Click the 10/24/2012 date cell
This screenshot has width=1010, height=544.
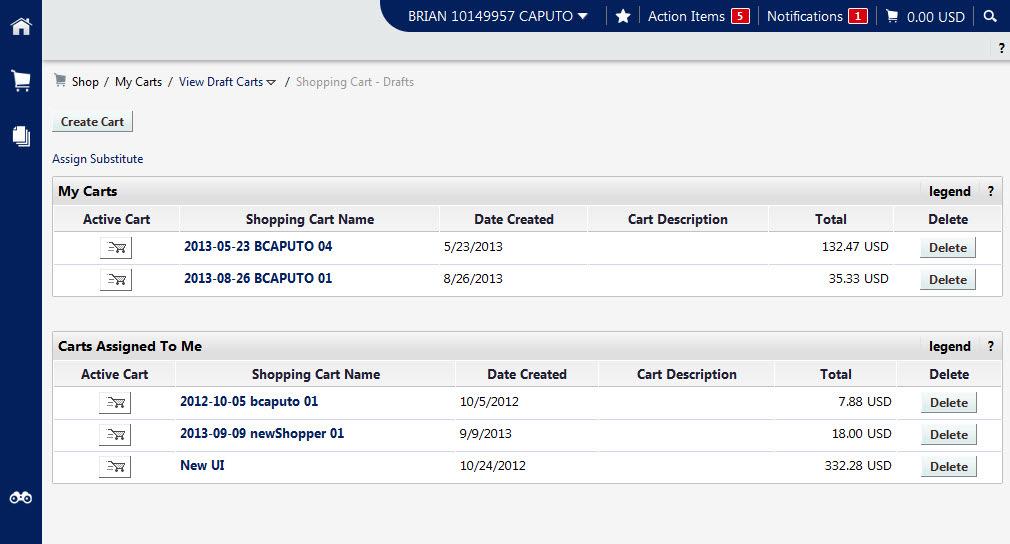493,465
